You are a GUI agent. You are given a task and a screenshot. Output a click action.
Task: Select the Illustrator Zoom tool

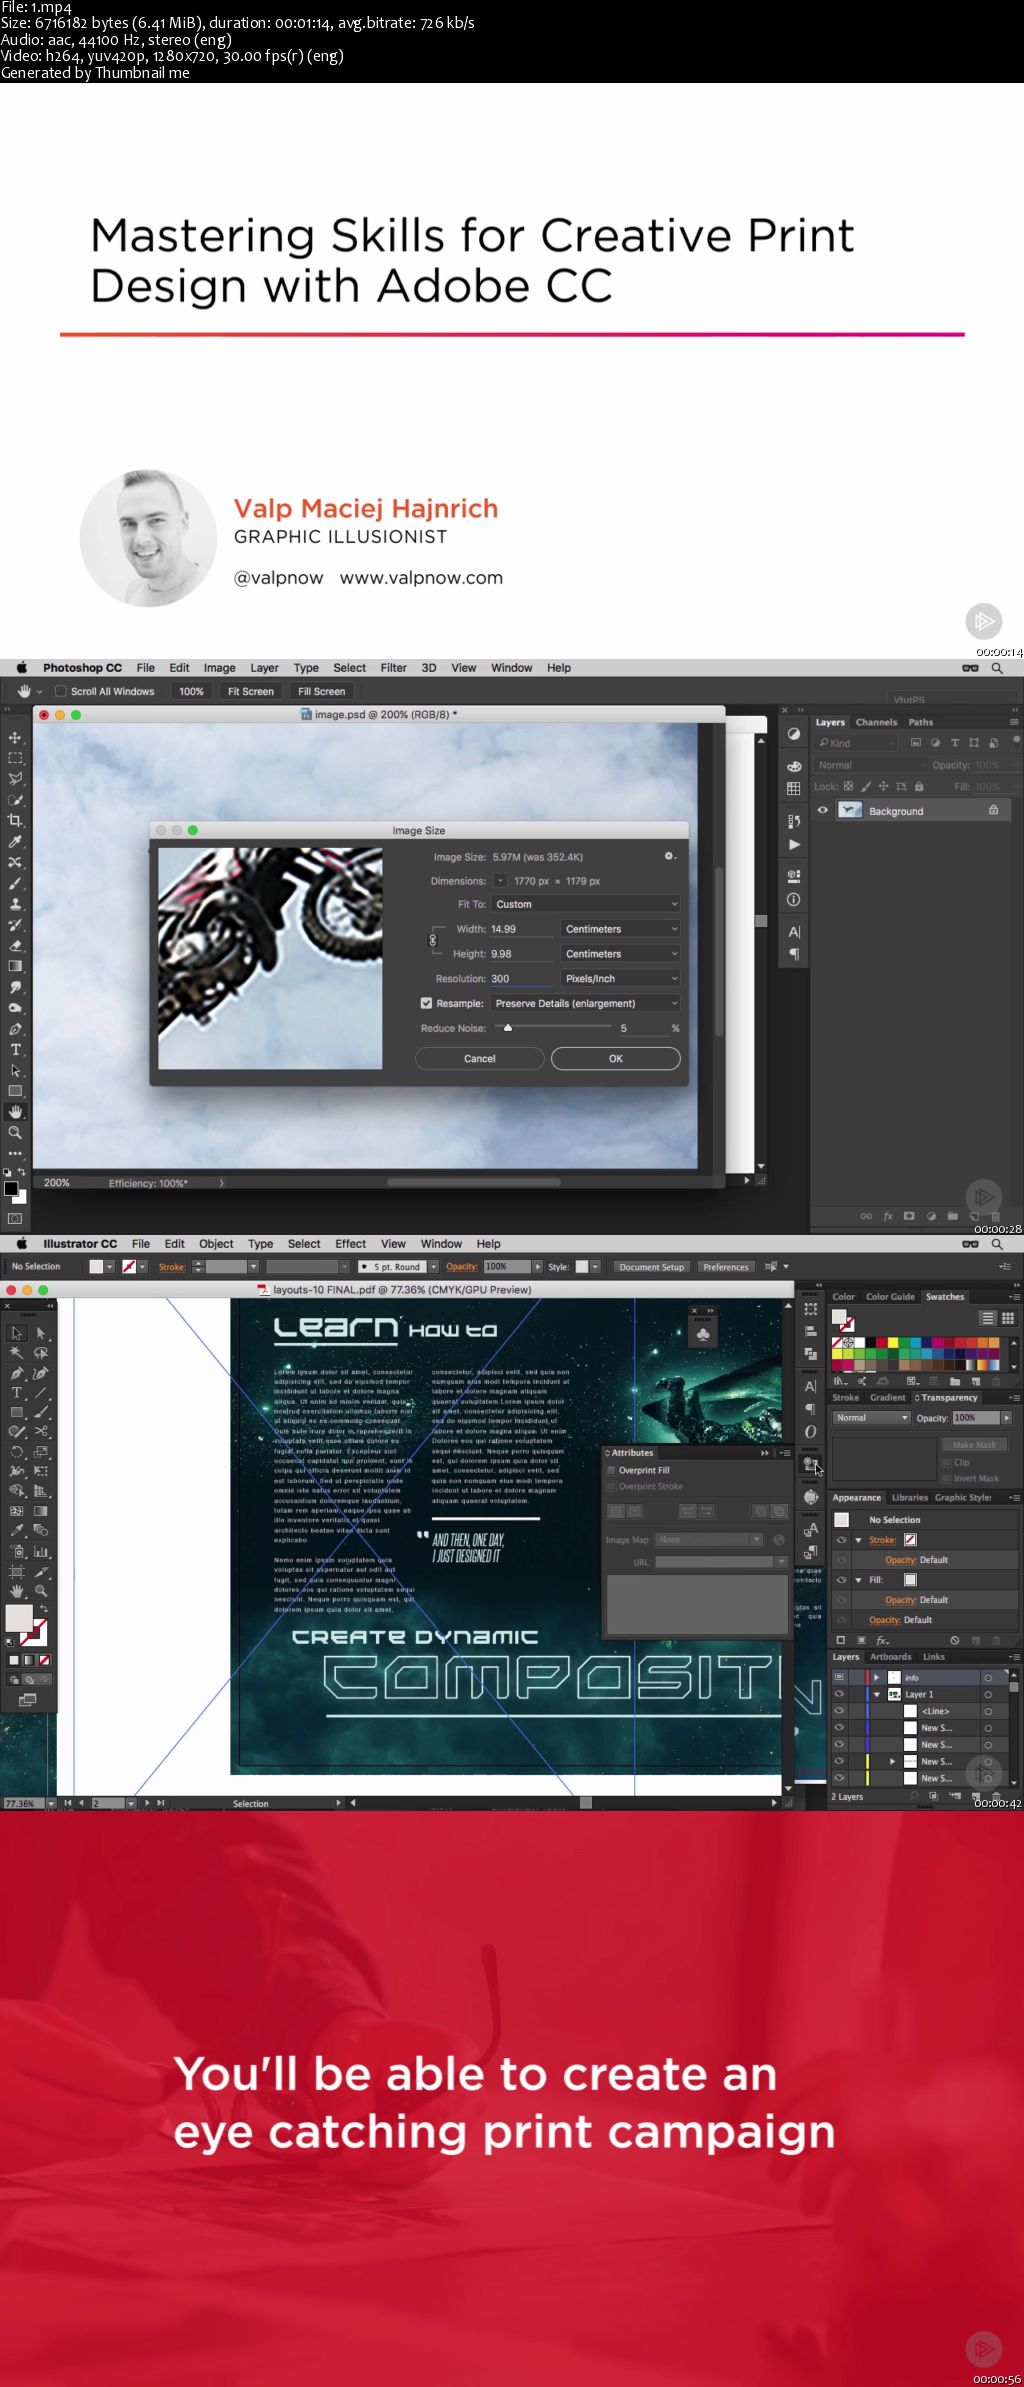41,1591
